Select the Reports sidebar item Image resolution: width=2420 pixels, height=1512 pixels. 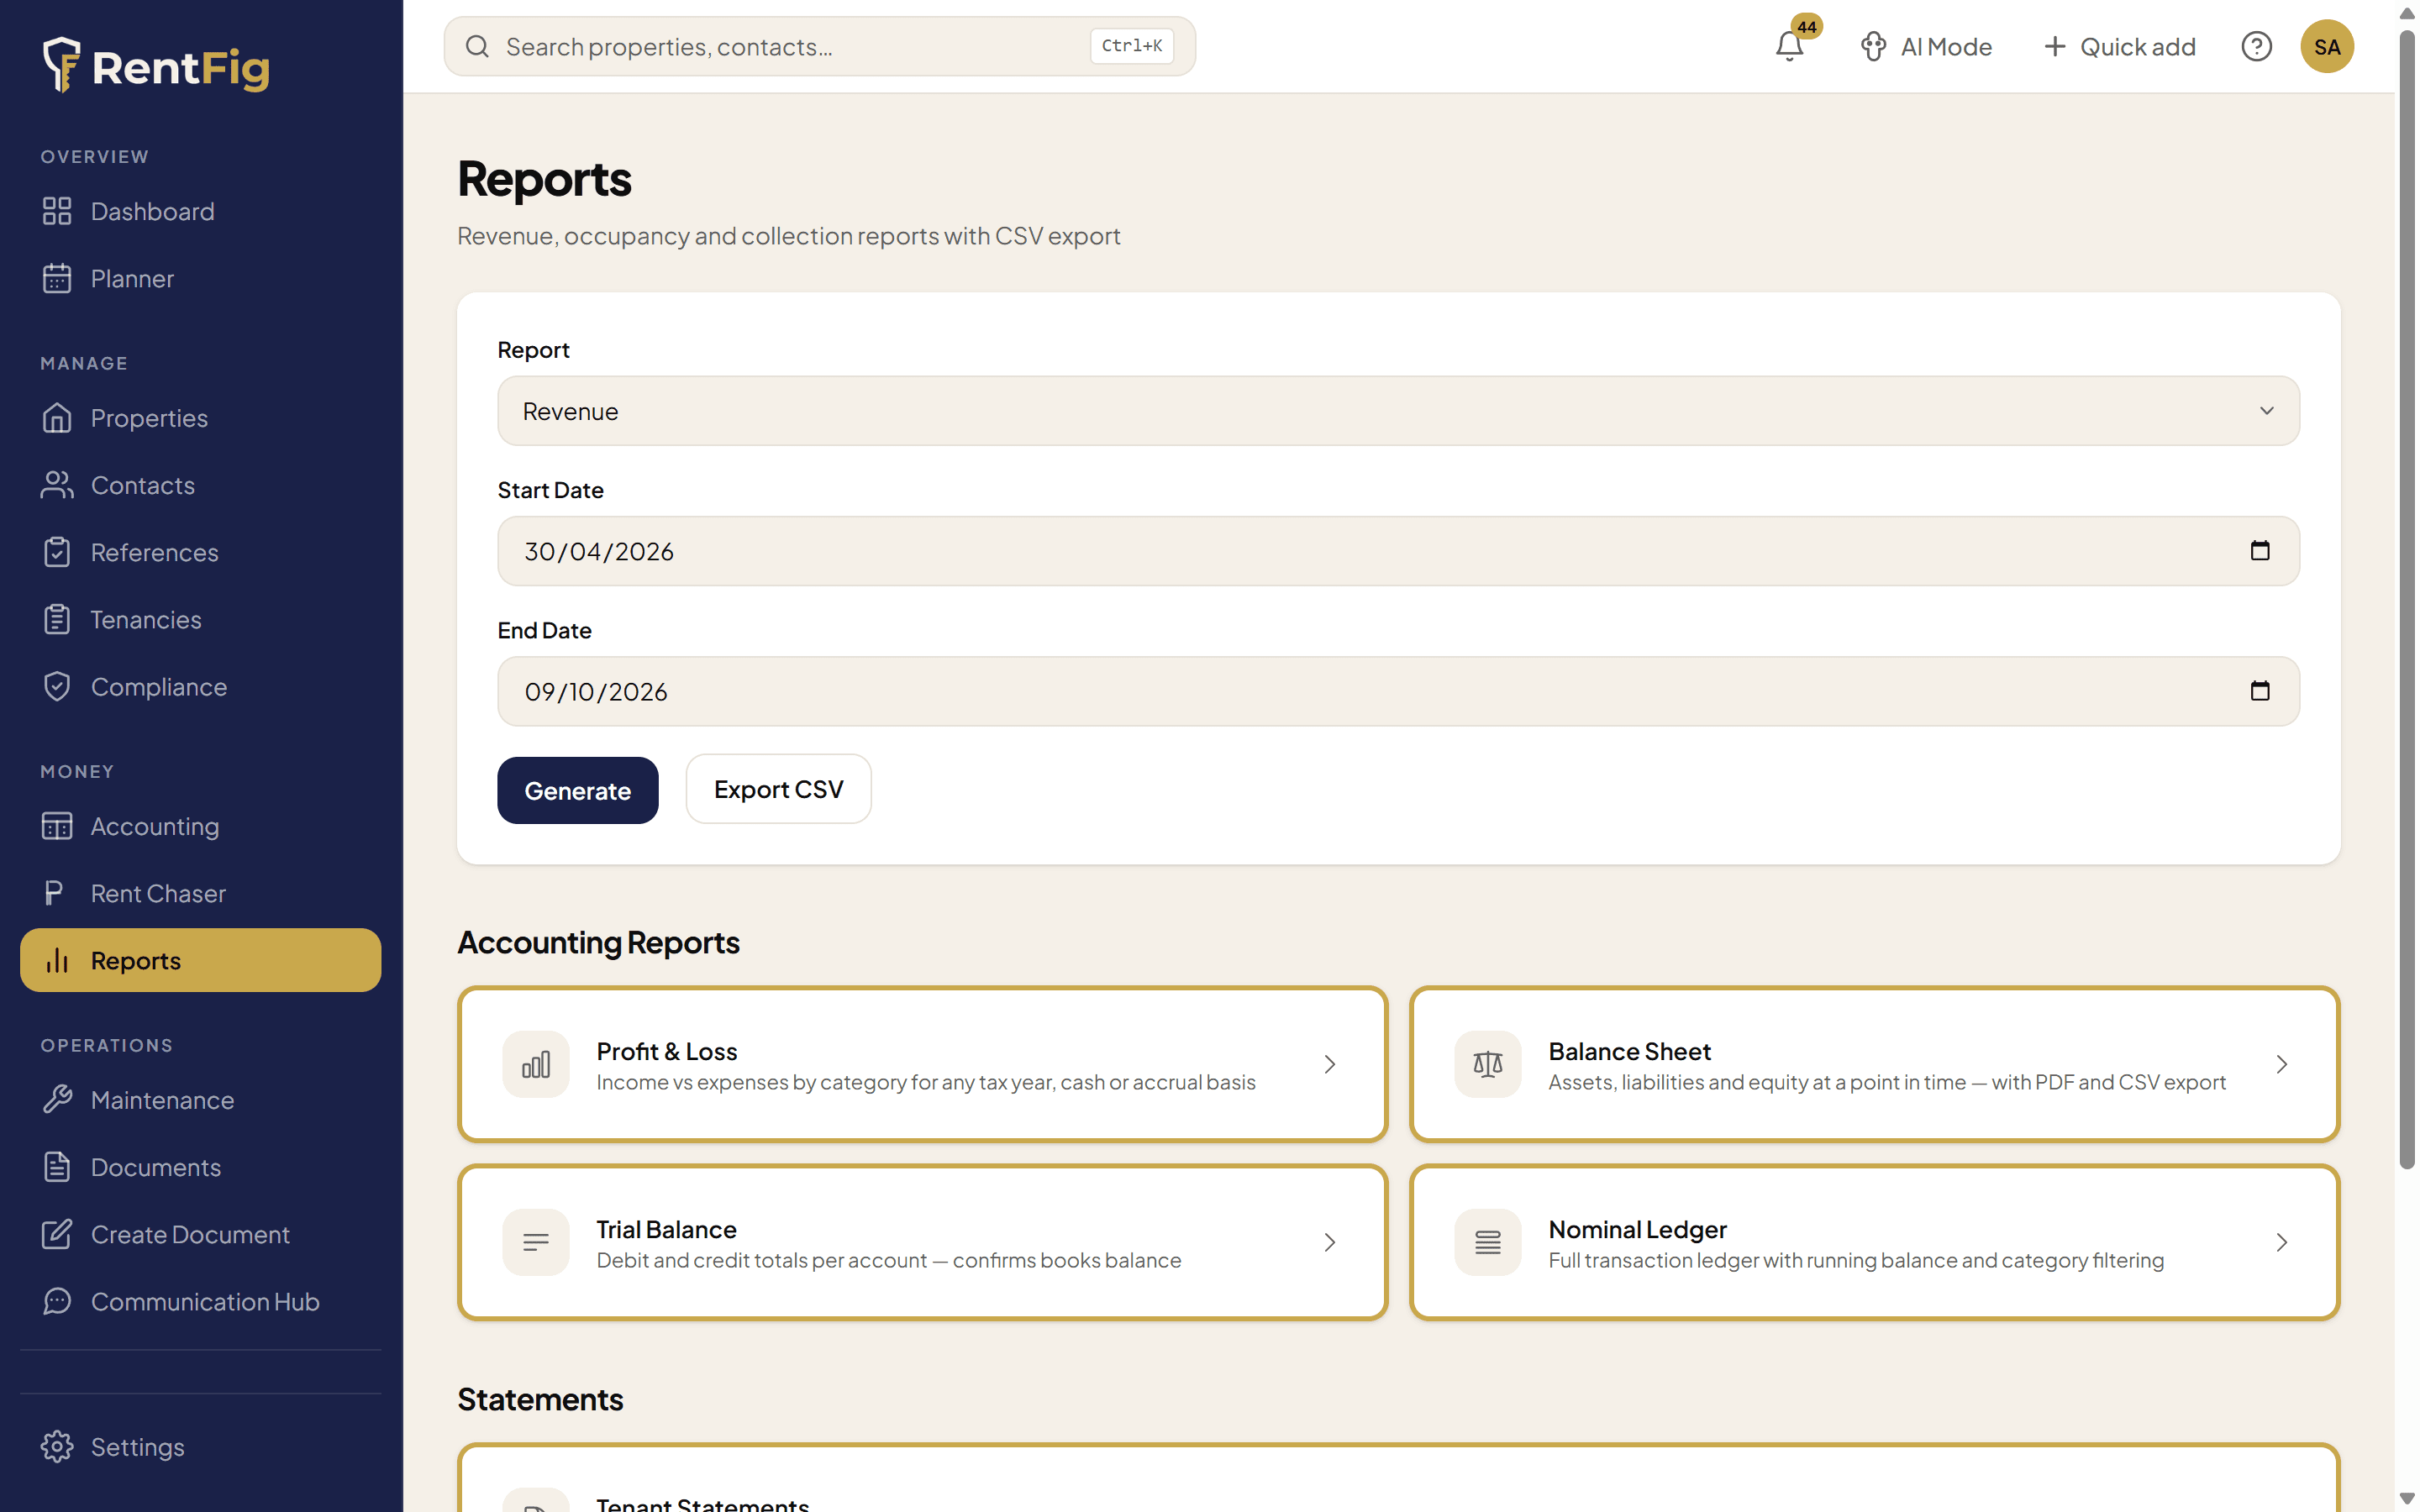200,960
